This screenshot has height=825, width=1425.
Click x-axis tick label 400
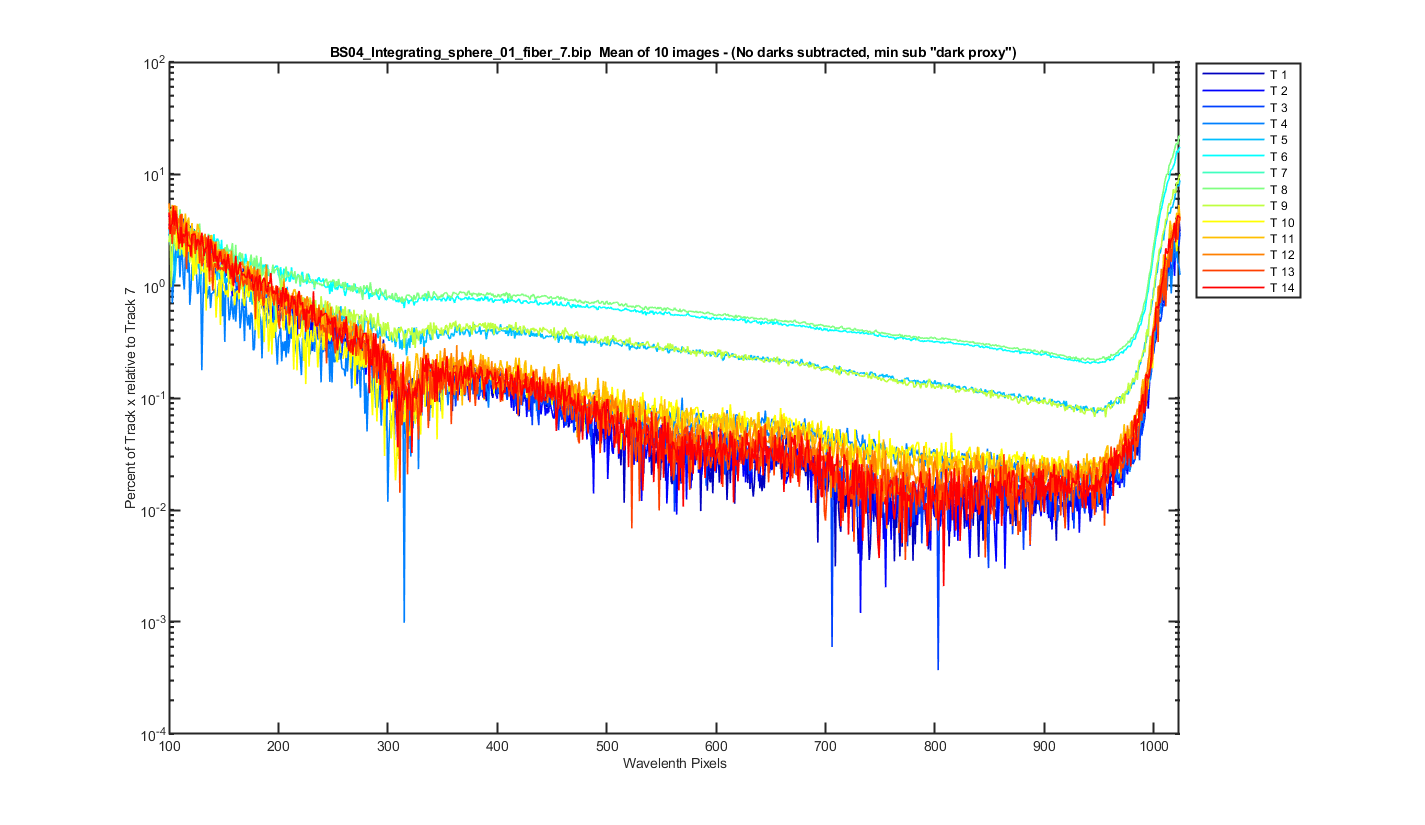(498, 746)
